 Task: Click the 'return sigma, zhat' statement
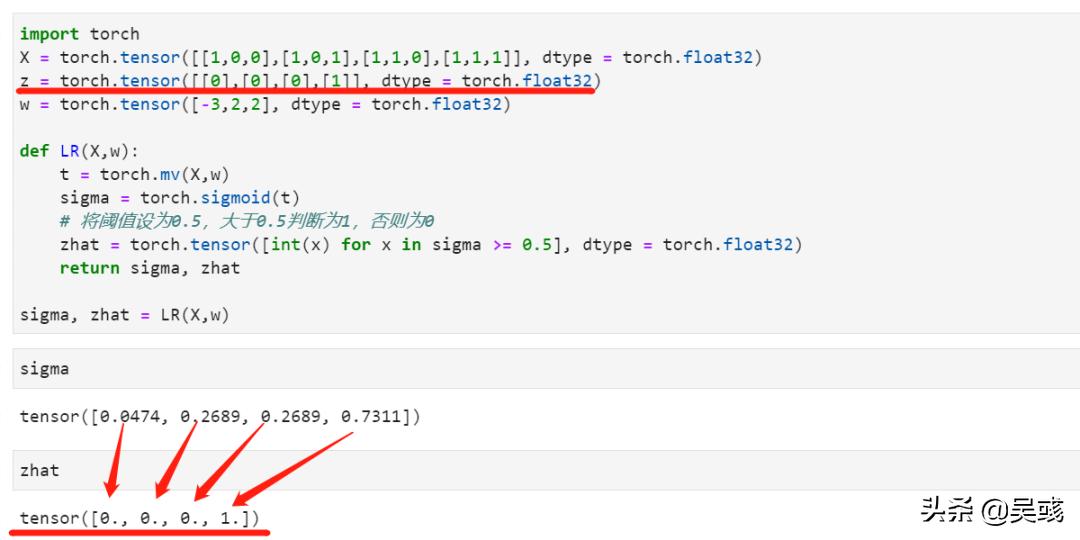coord(149,267)
